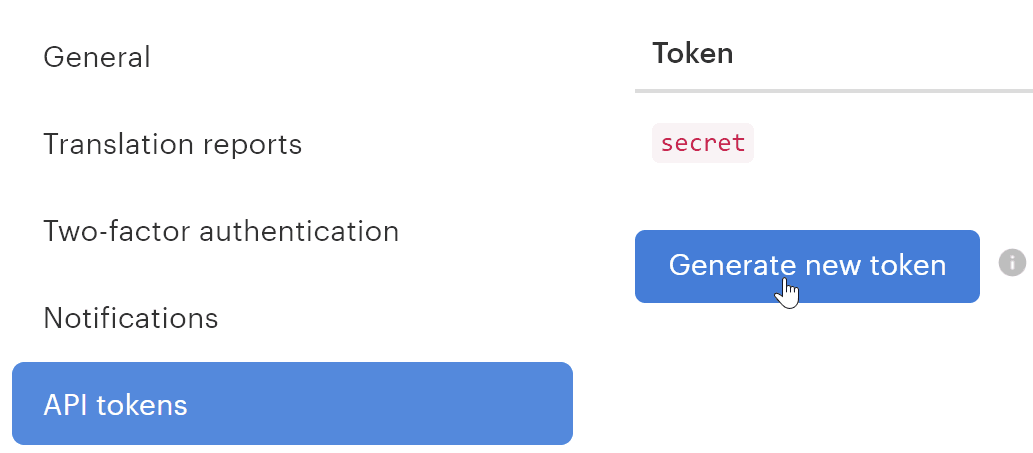Navigate to General in the sidebar
1033x453 pixels.
[97, 57]
